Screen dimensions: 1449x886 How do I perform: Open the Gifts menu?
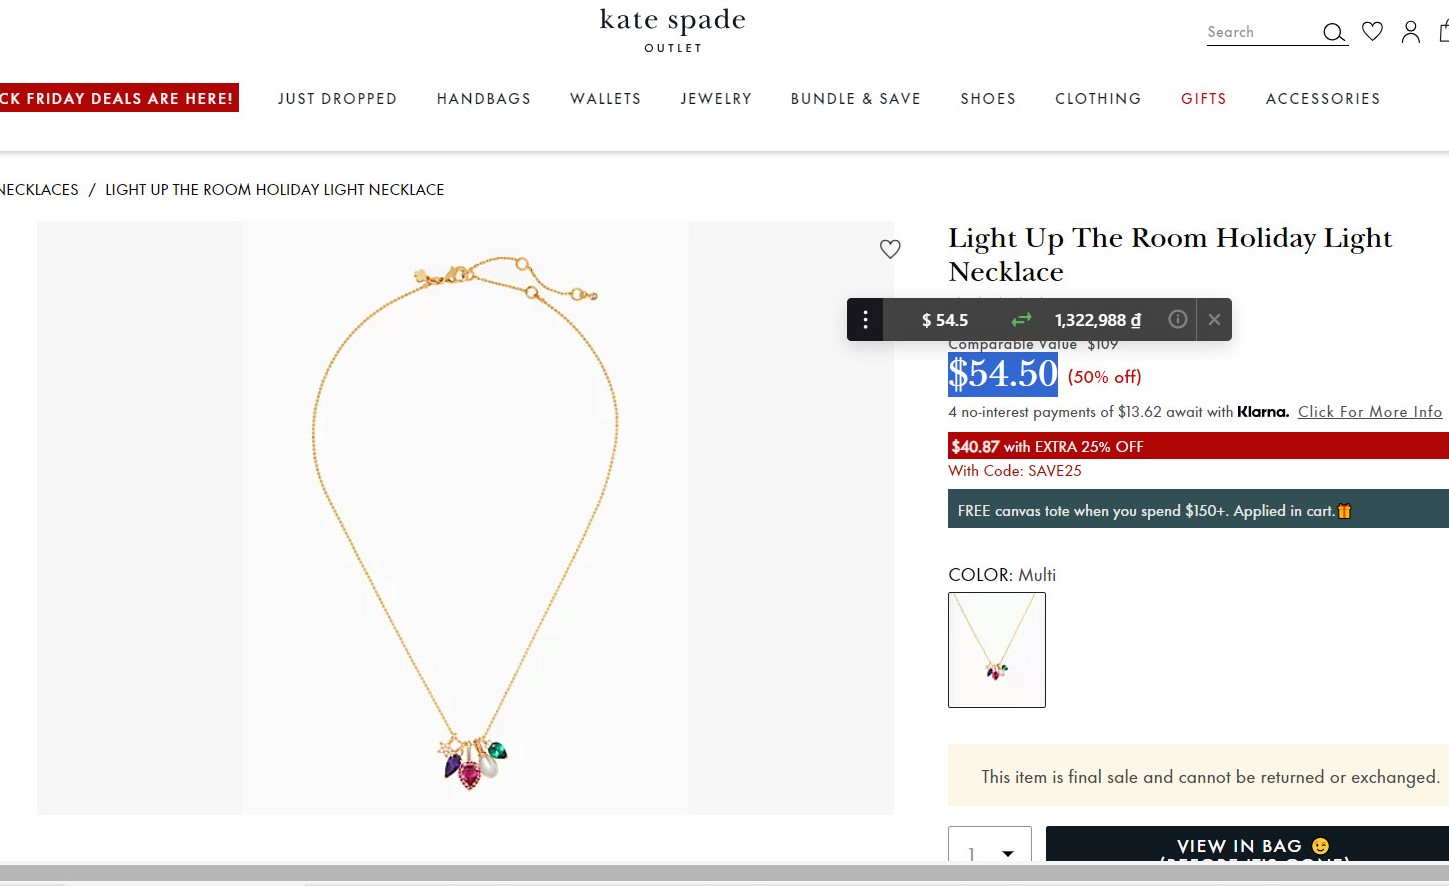1204,98
